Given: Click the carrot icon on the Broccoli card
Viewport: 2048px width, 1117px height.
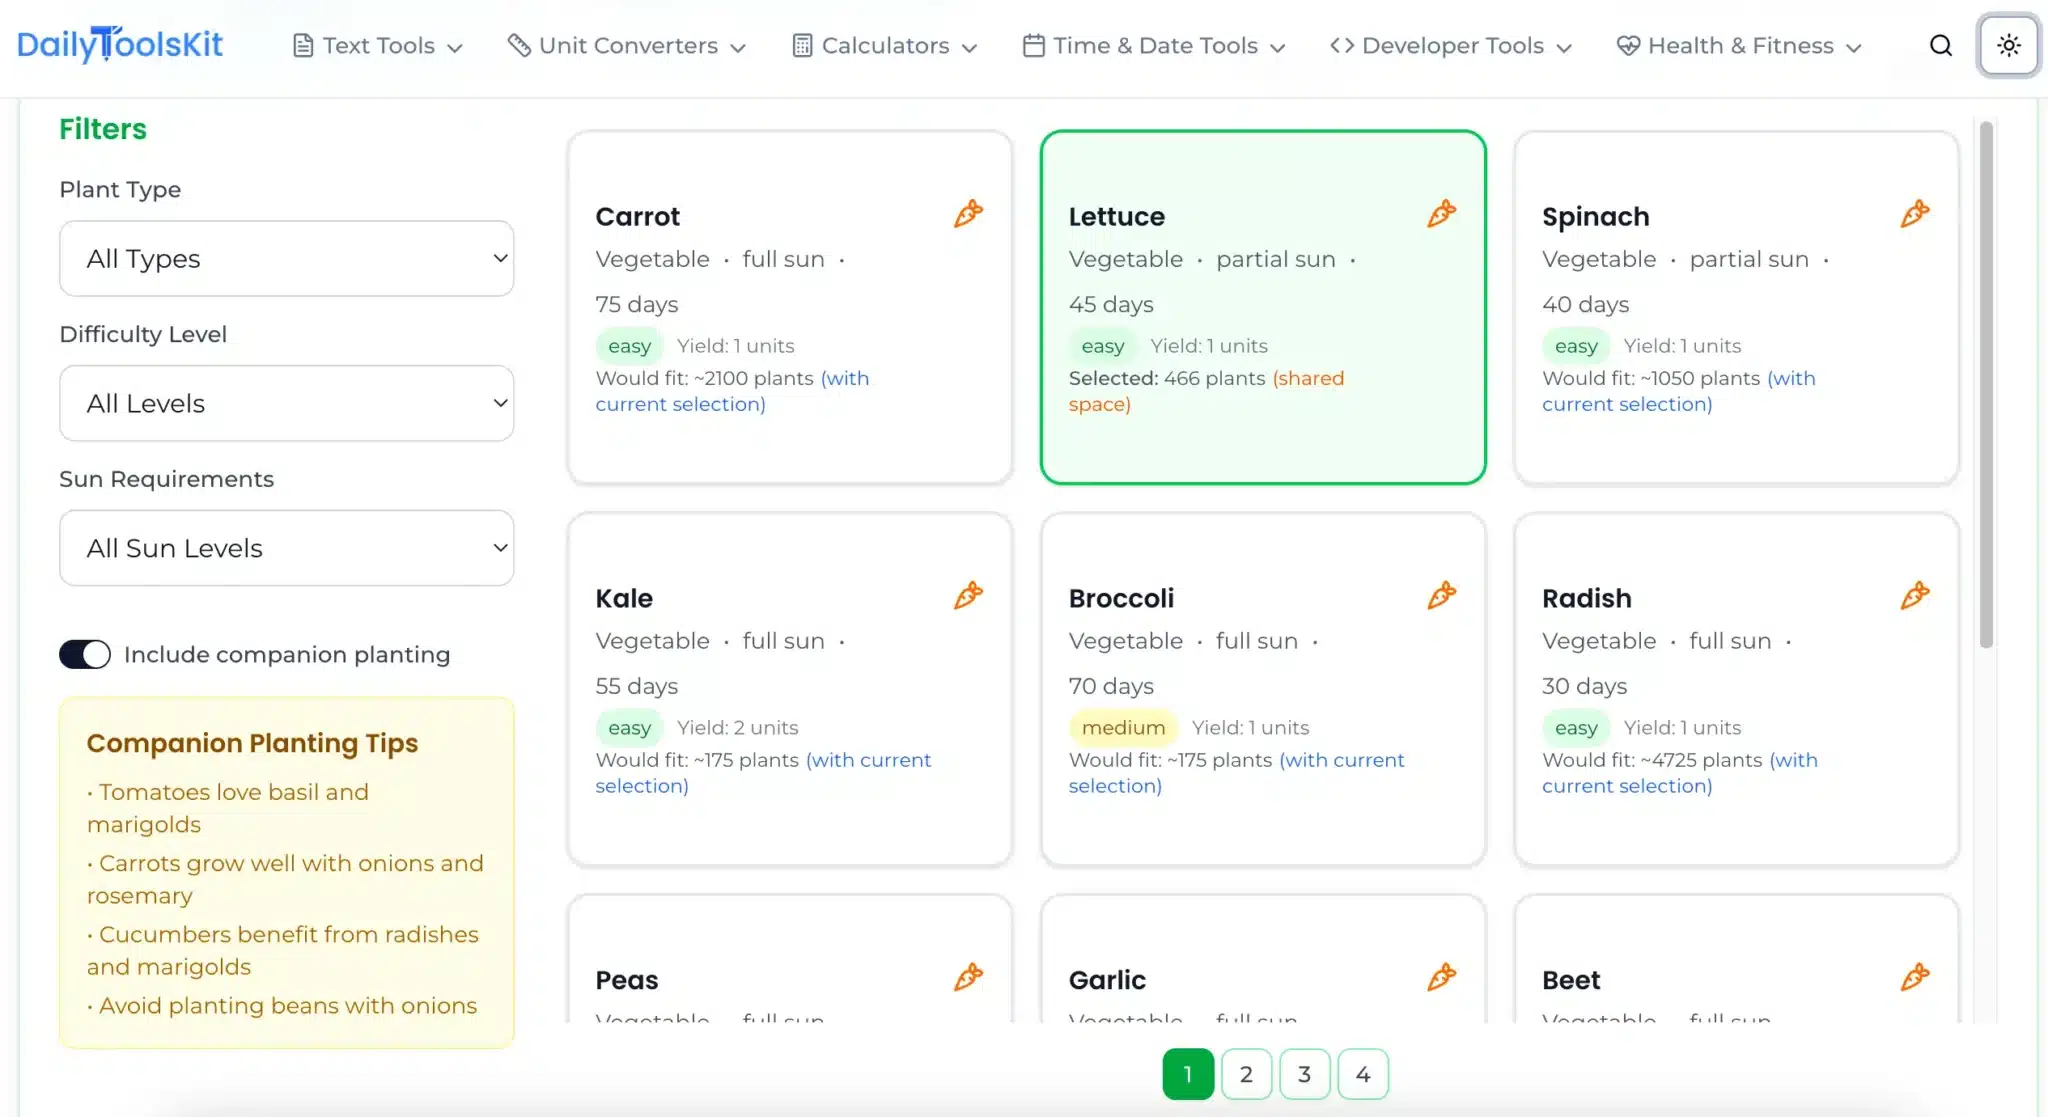Looking at the screenshot, I should click(x=1440, y=595).
